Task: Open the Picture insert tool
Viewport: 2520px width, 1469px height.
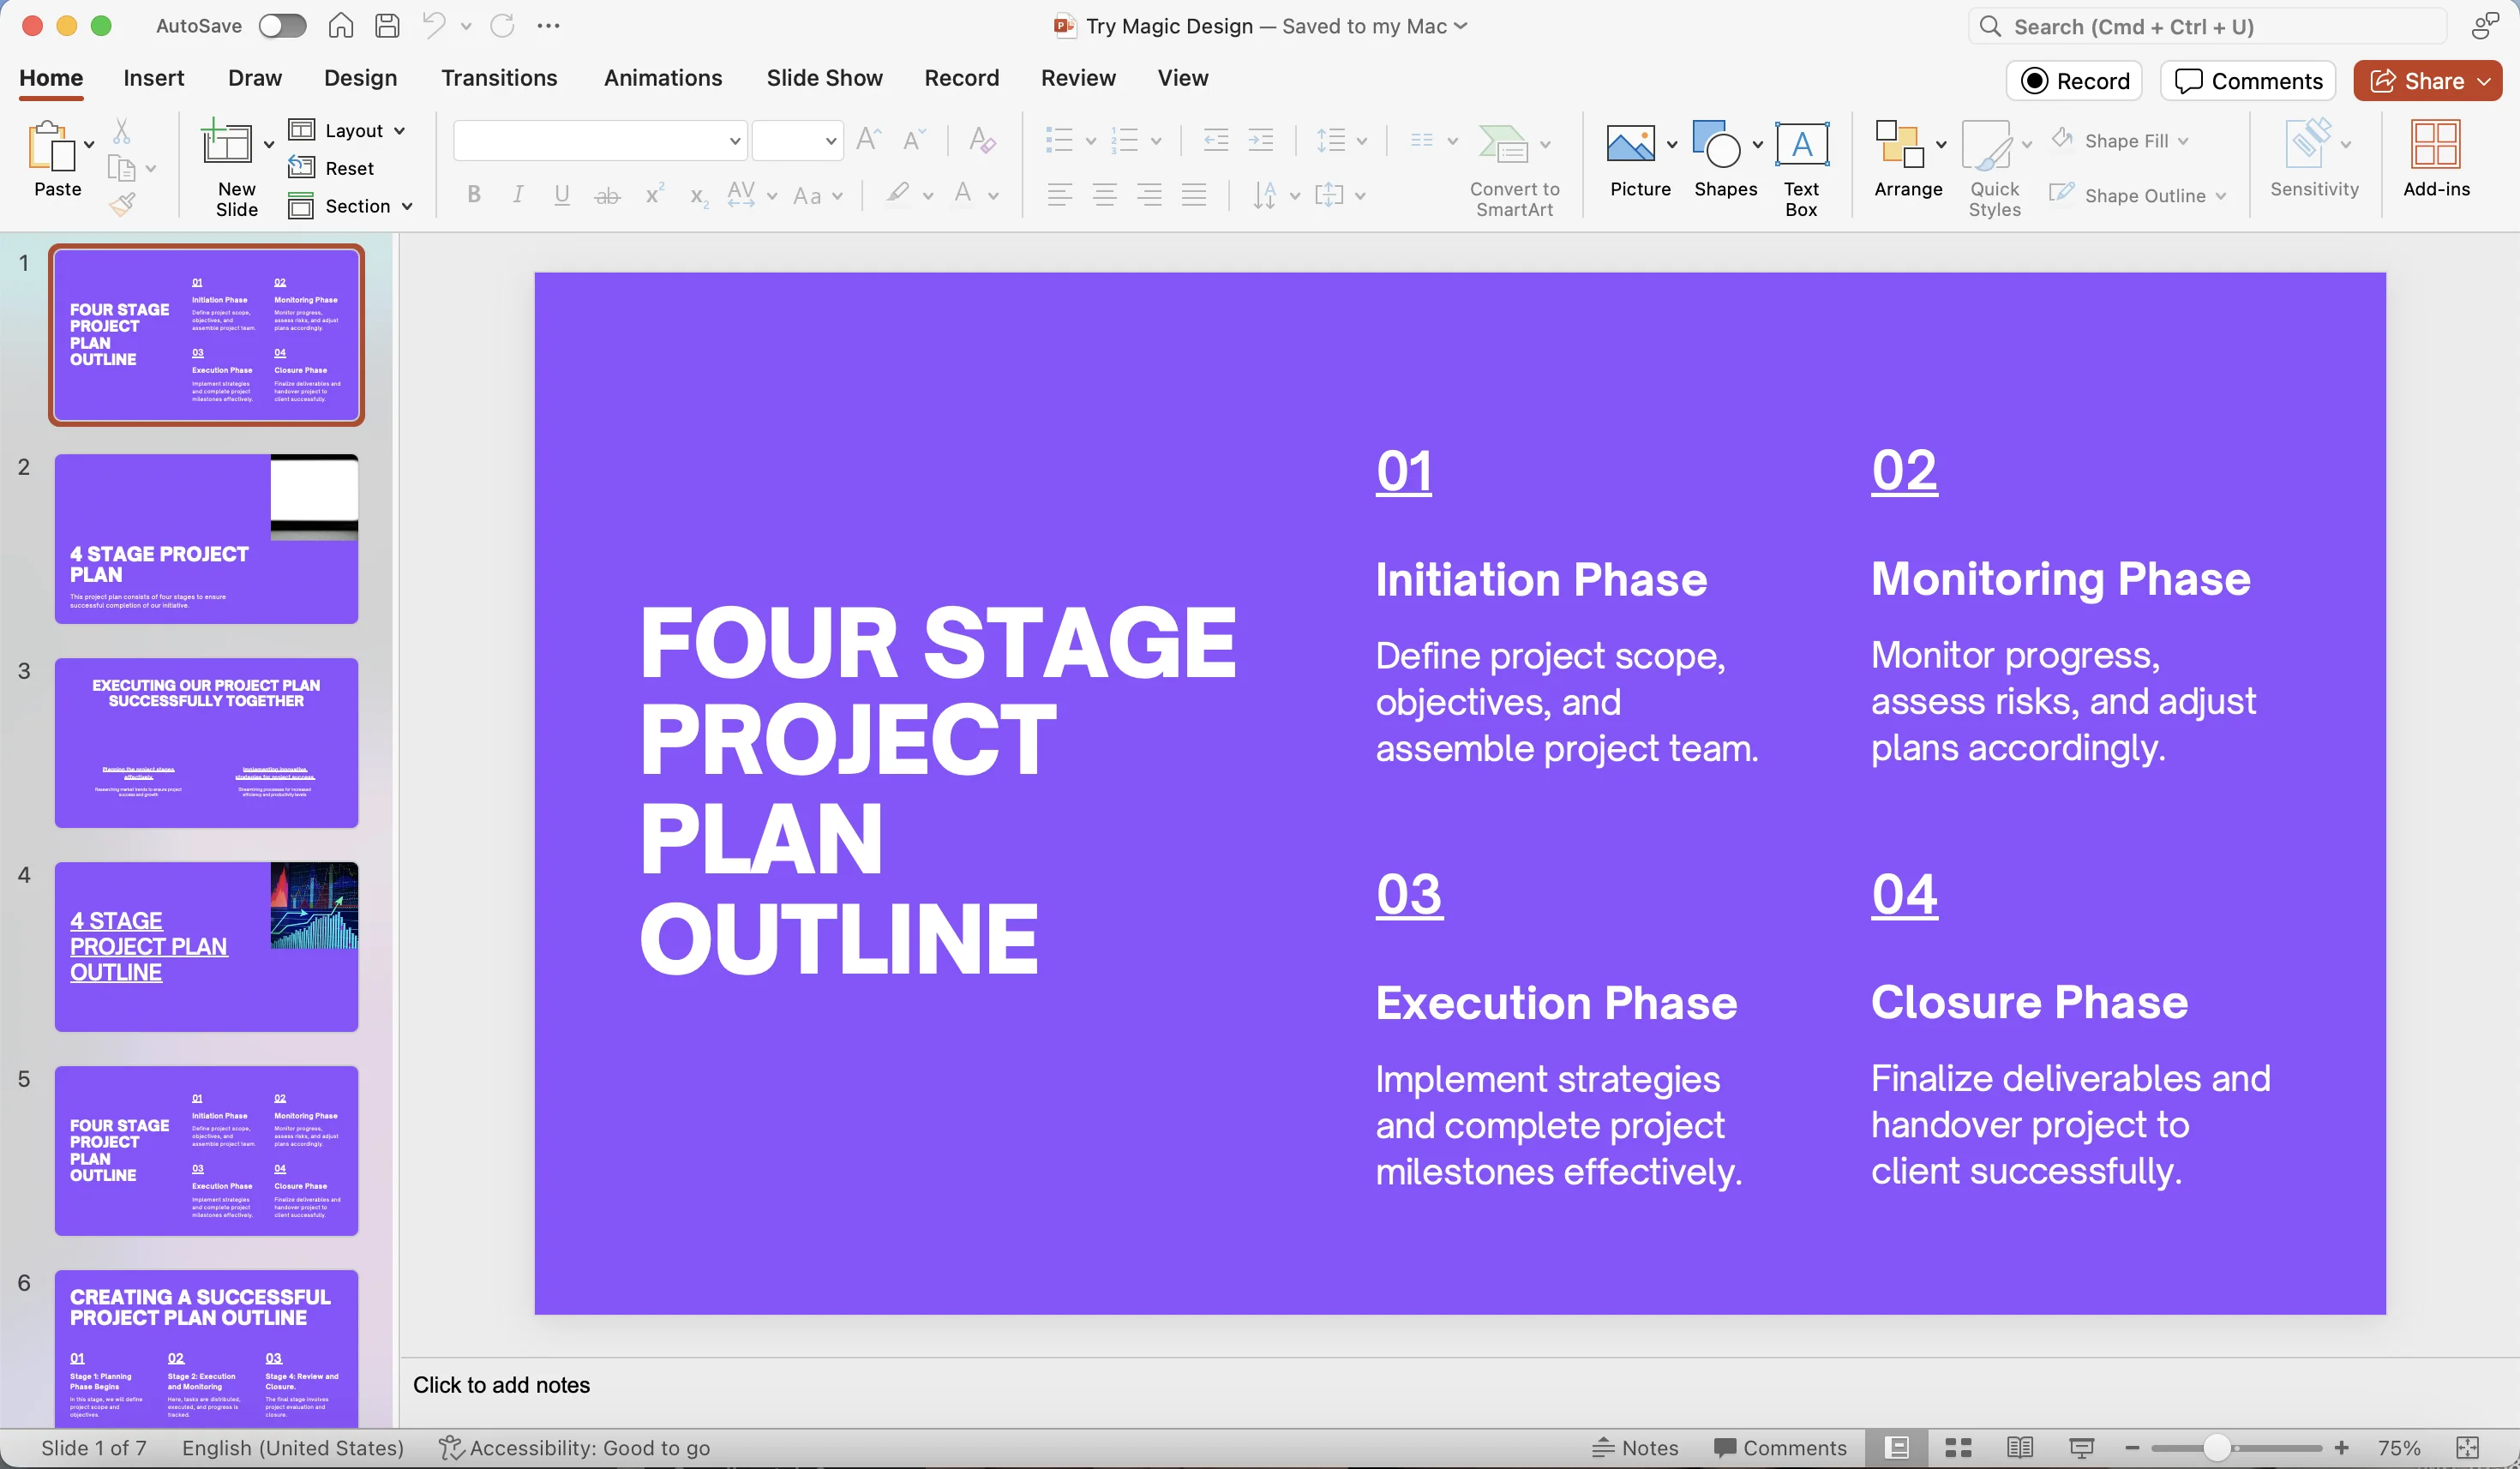Action: (1630, 146)
